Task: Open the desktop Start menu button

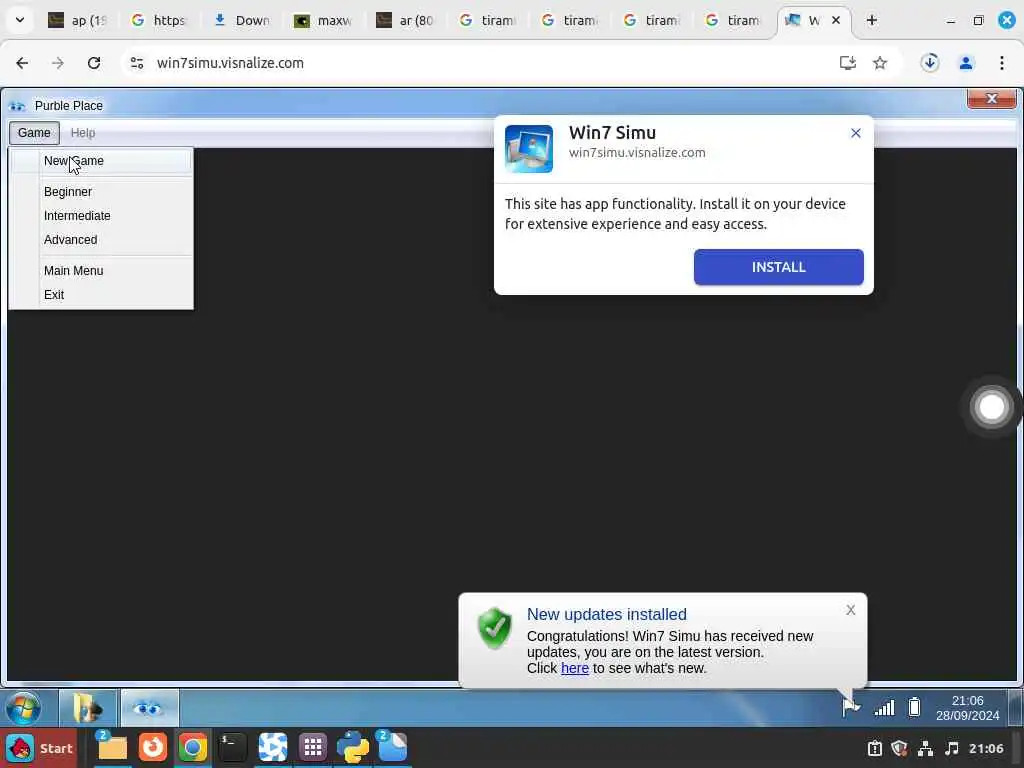Action: coord(39,748)
